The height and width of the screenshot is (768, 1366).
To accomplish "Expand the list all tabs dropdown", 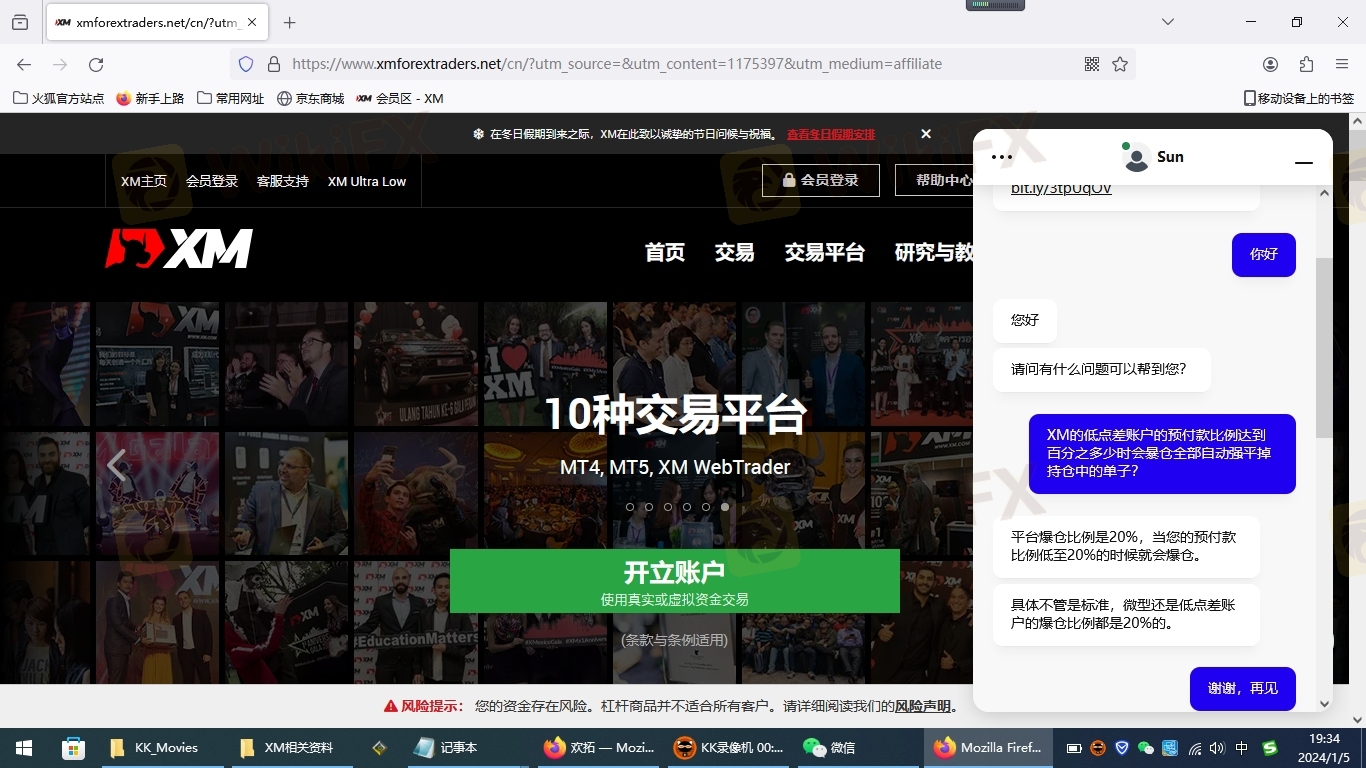I will [1168, 22].
